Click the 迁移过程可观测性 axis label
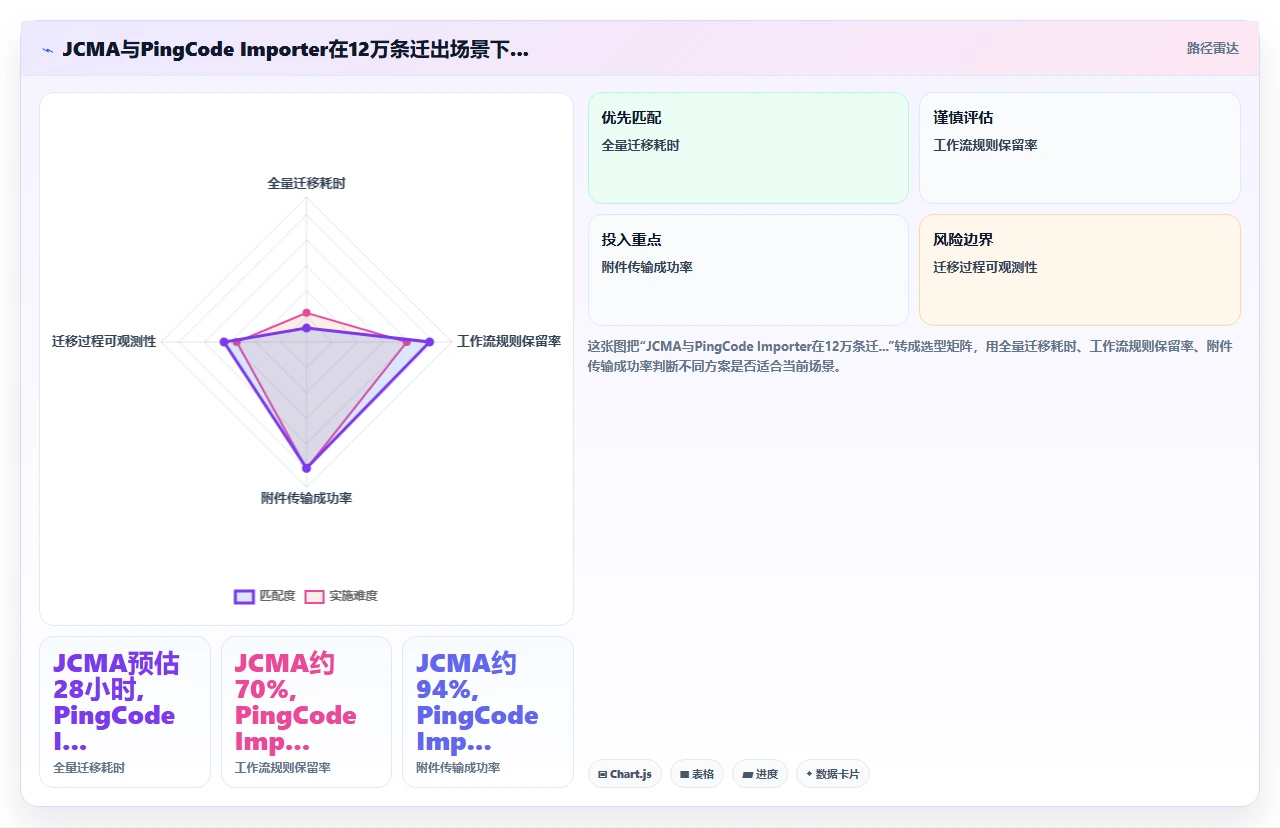 coord(104,341)
